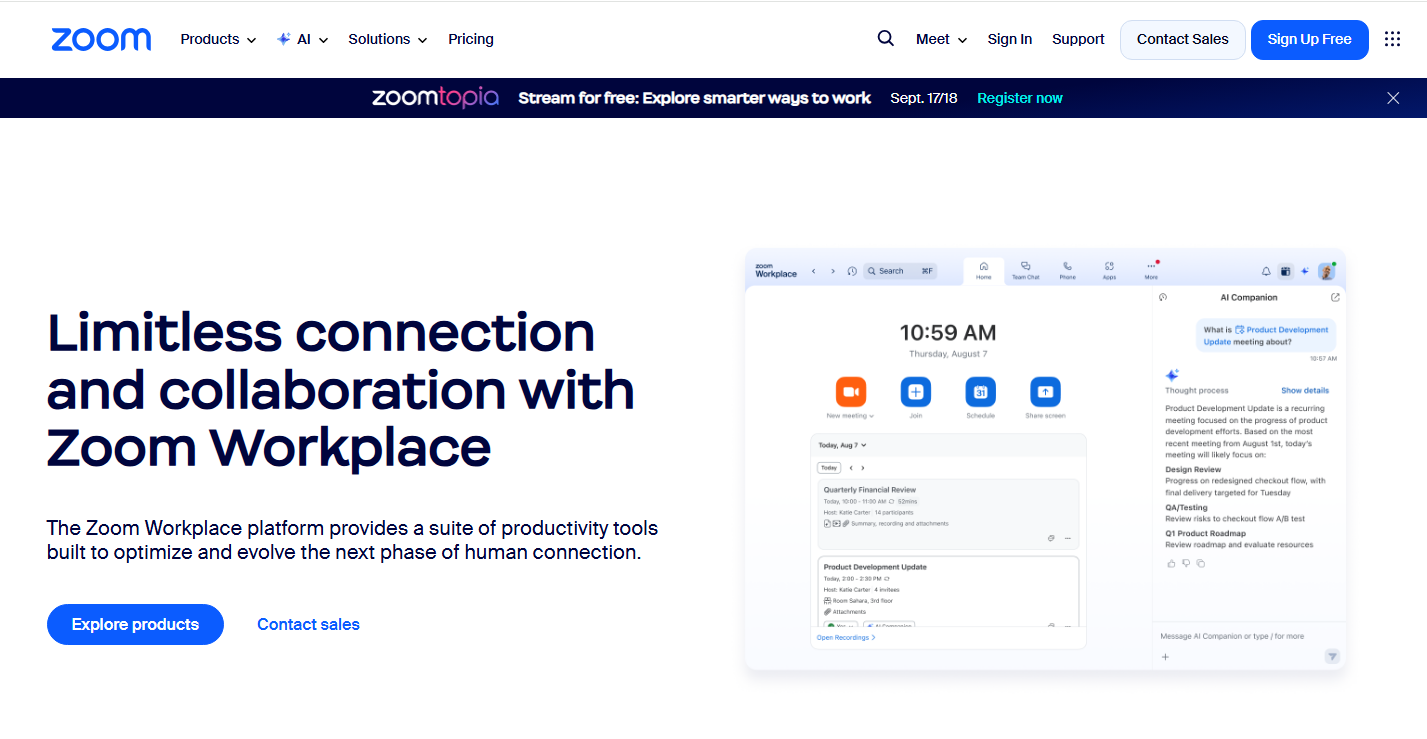The height and width of the screenshot is (739, 1427).
Task: Click the blue Join icon
Action: tap(915, 391)
